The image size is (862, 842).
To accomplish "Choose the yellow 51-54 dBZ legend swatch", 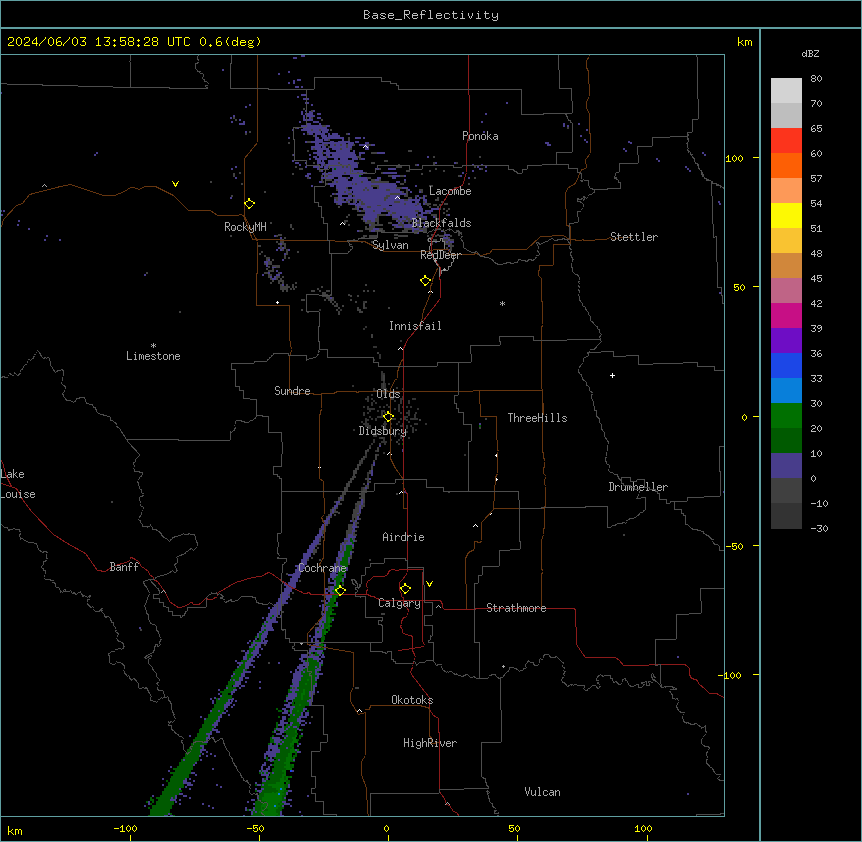I will 786,215.
